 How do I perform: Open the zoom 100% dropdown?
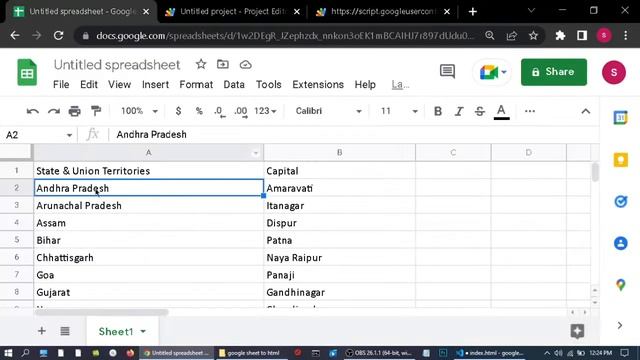[139, 111]
